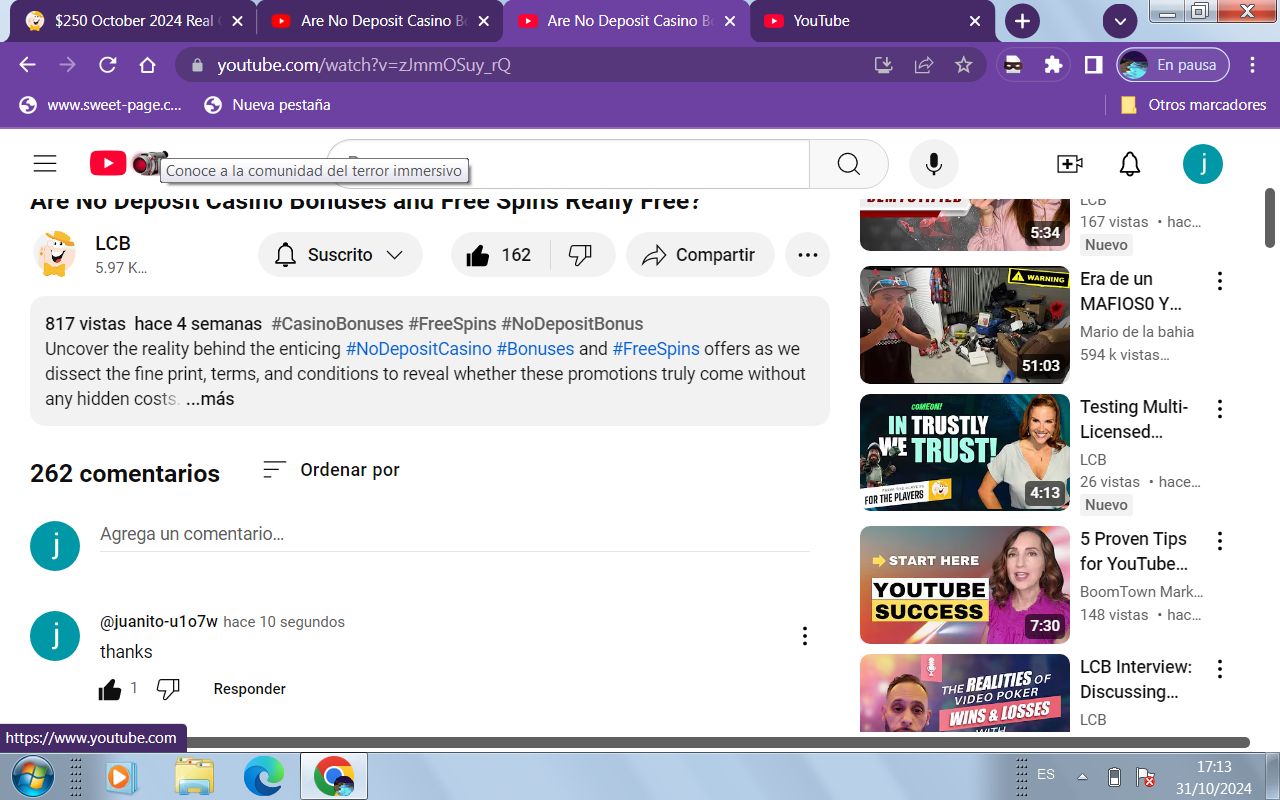
Task: Go to YouTube home via logo
Action: click(108, 163)
